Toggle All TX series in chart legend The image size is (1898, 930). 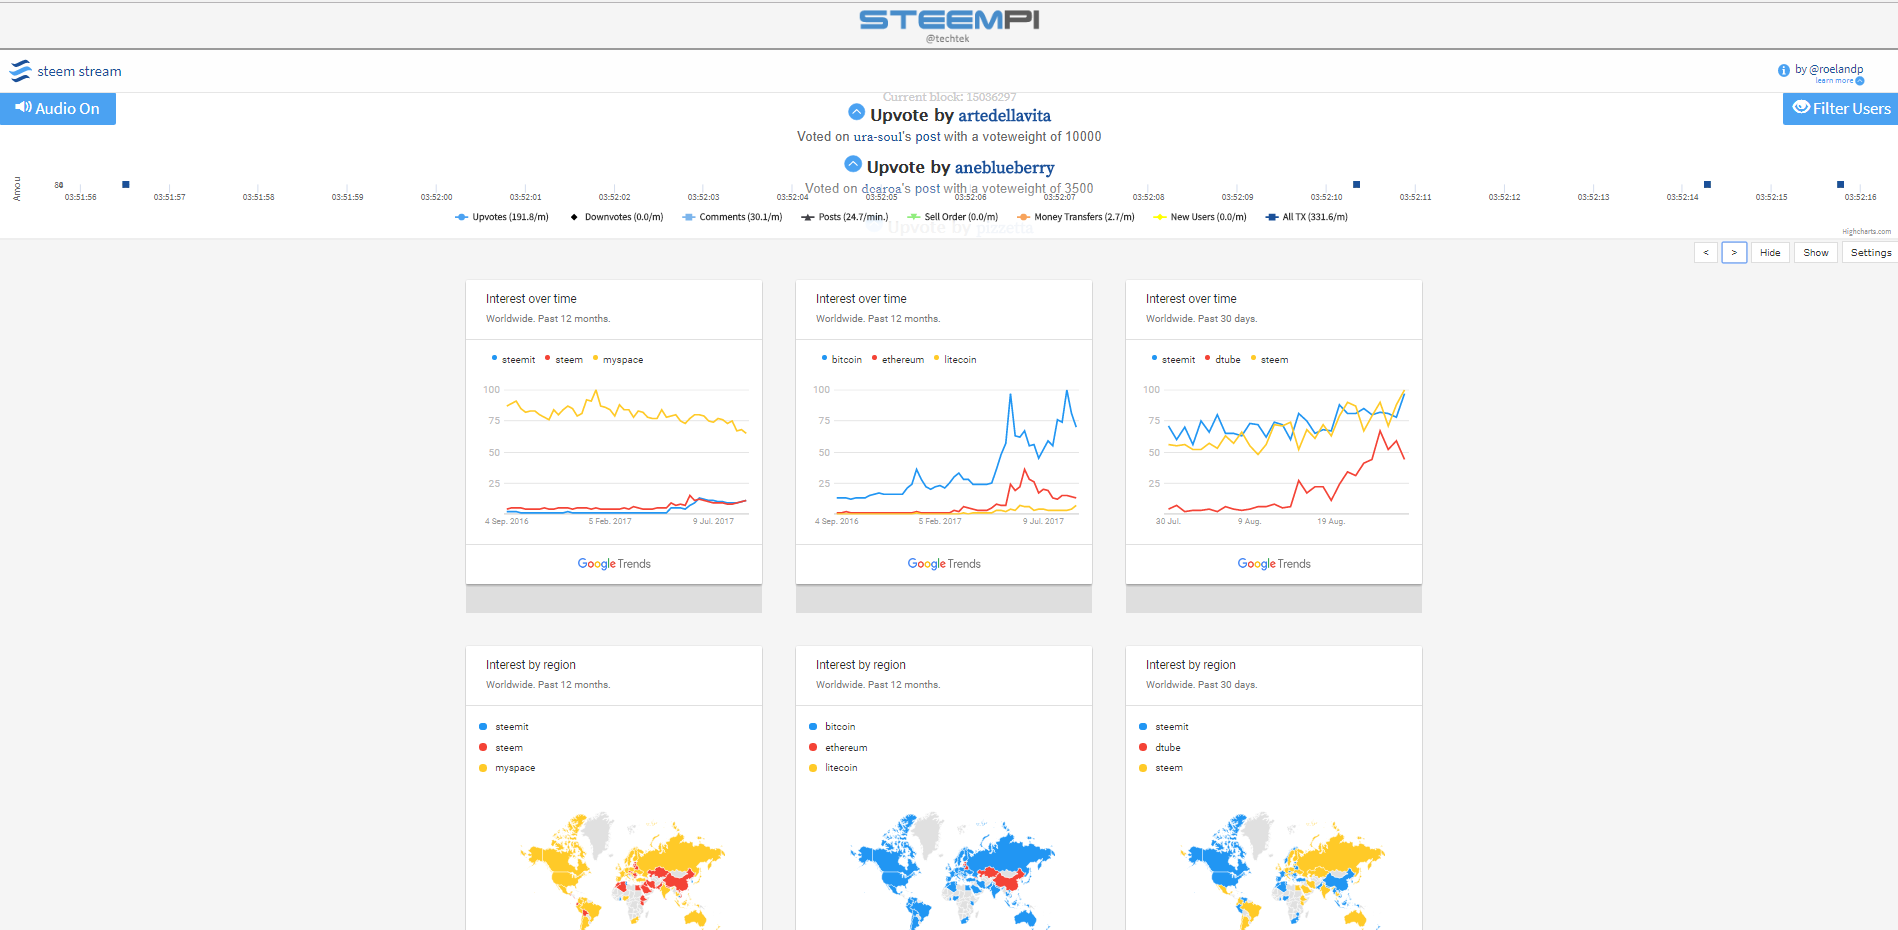[1307, 217]
